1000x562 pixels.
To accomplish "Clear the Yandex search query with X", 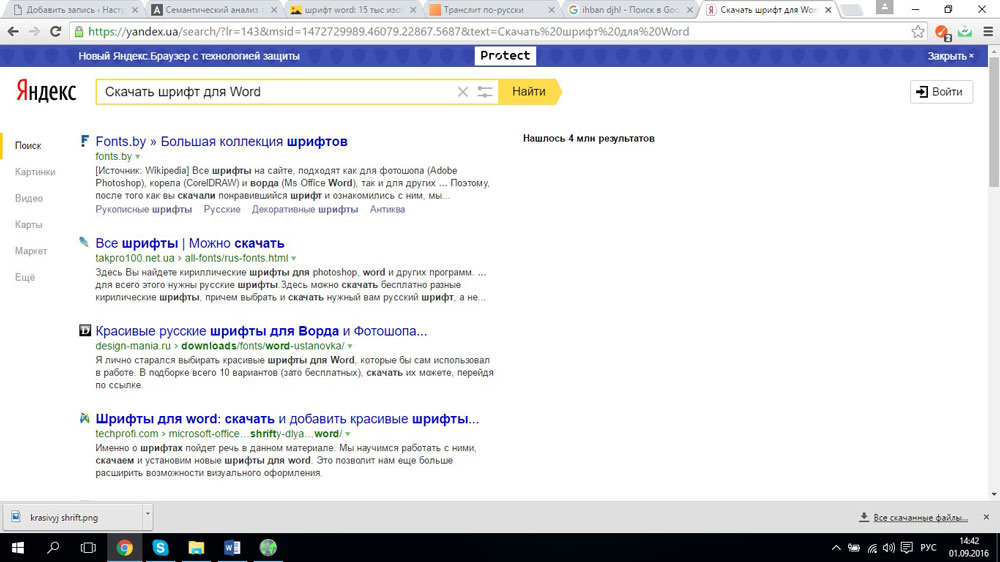I will 462,92.
